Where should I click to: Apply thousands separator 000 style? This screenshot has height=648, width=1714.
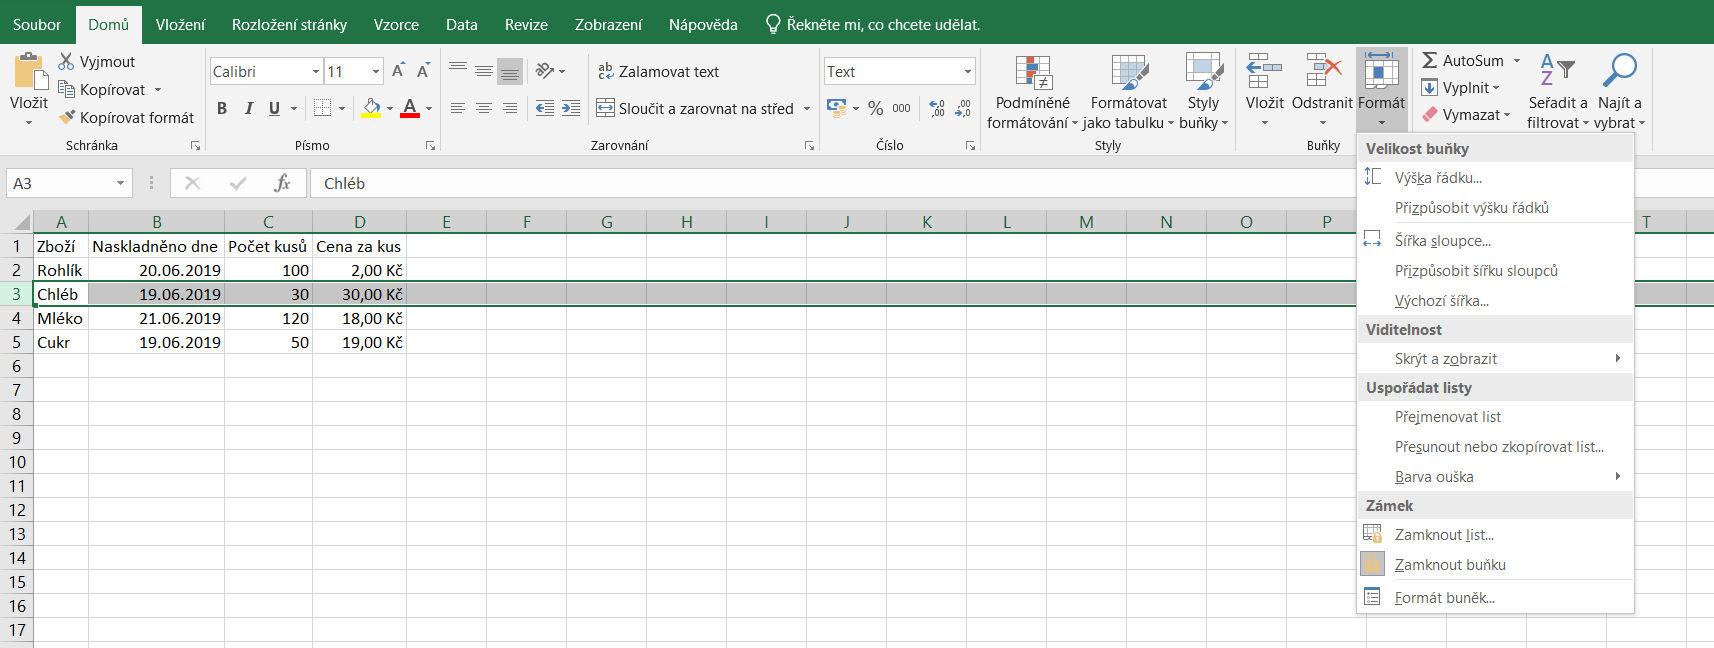(901, 108)
